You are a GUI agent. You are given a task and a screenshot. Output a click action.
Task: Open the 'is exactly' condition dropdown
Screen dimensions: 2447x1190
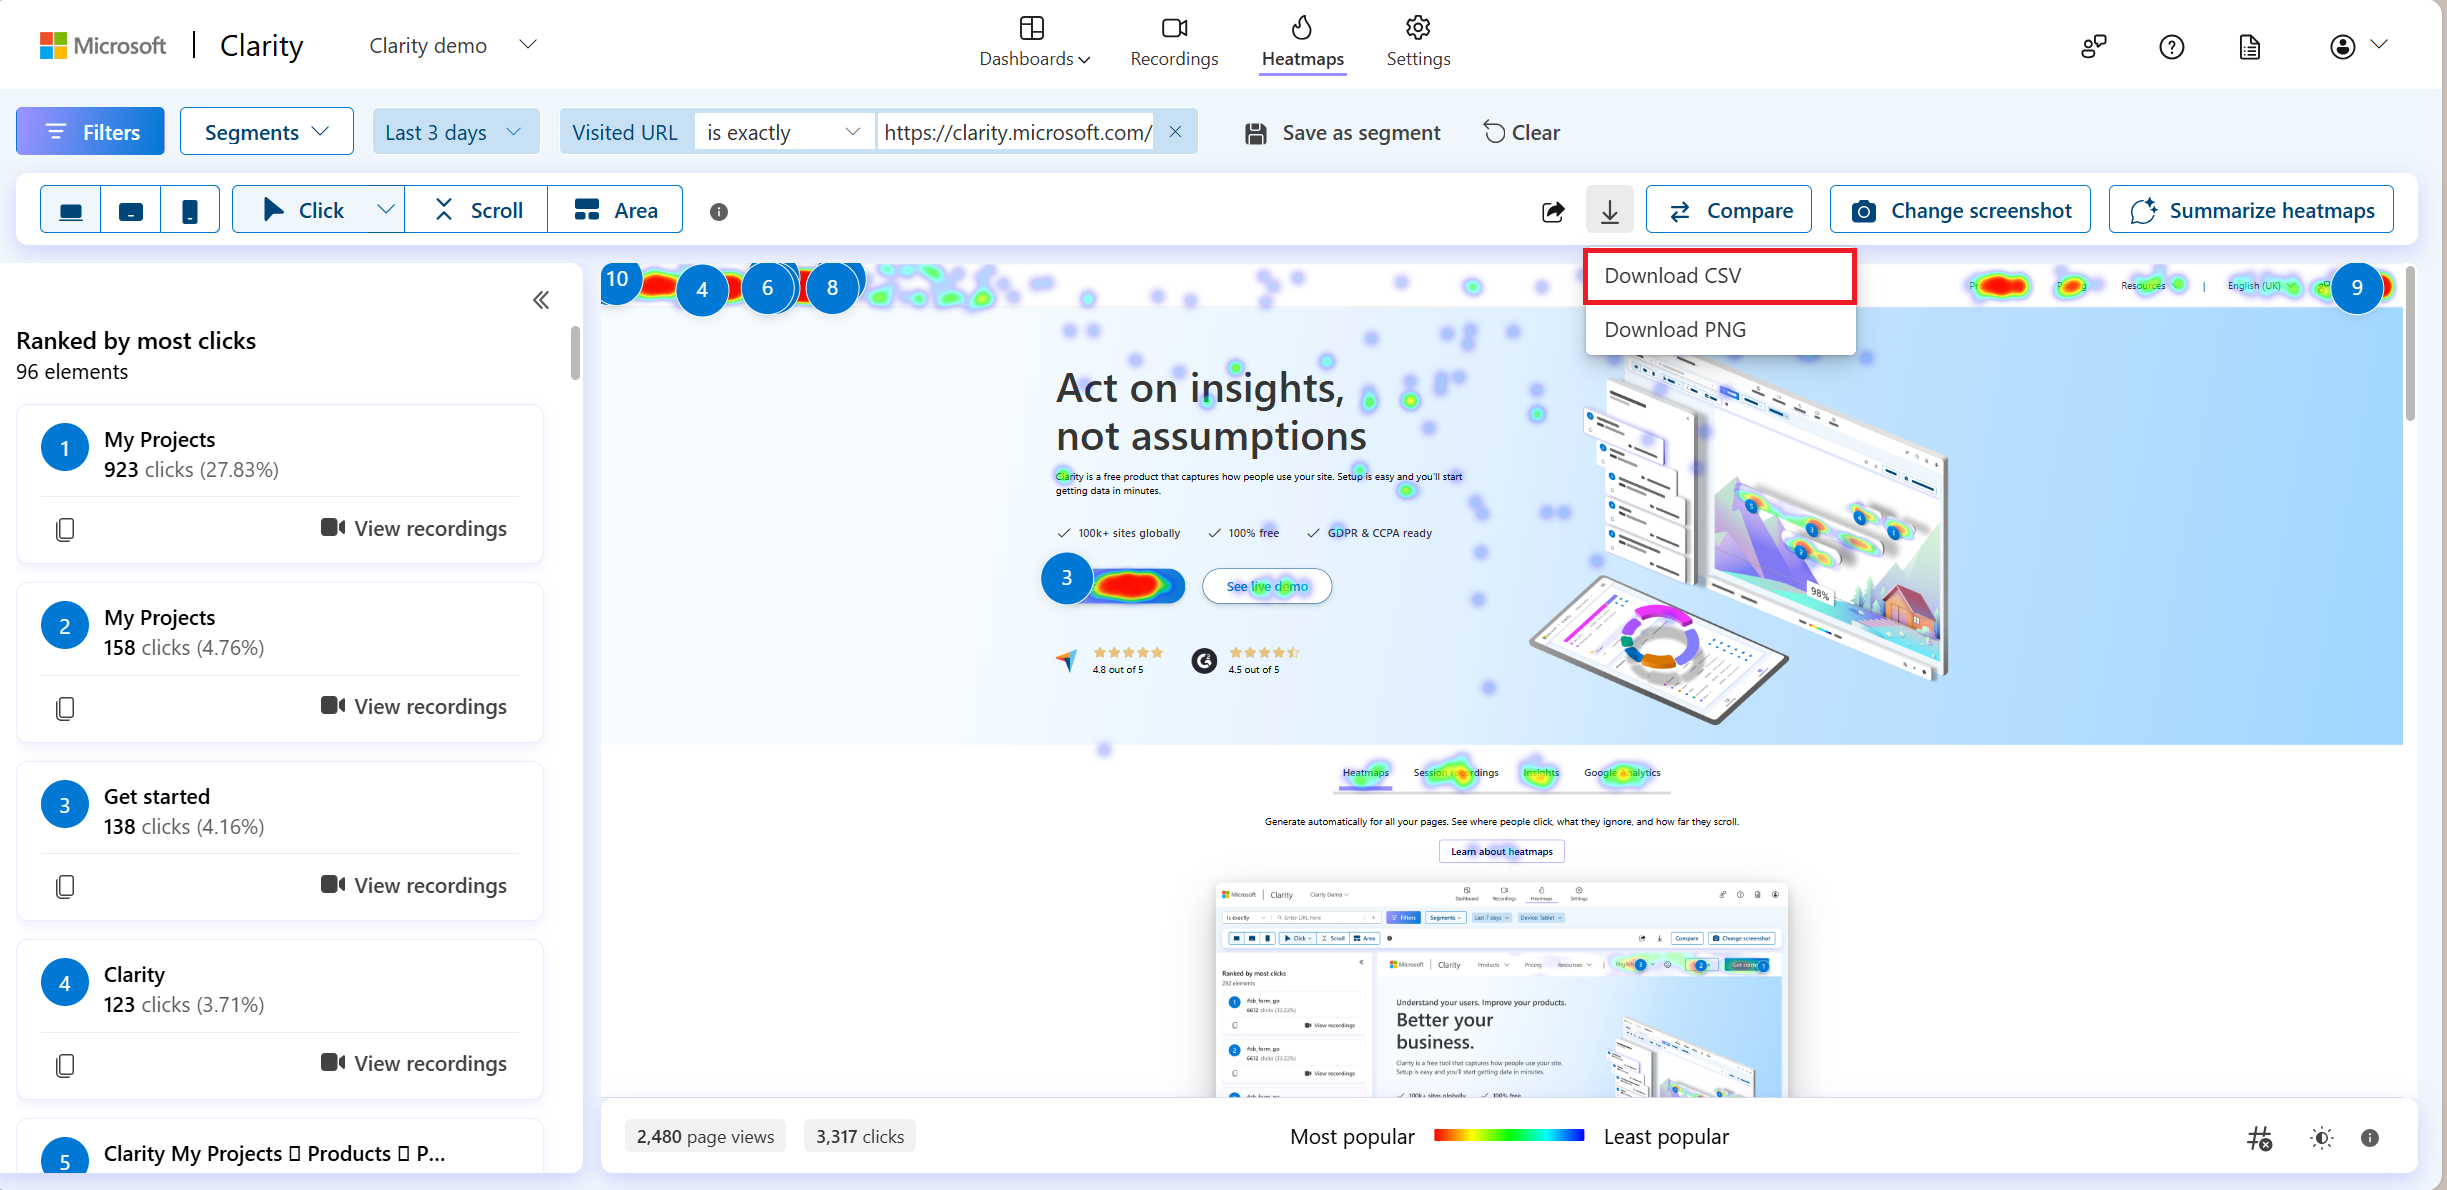(784, 132)
